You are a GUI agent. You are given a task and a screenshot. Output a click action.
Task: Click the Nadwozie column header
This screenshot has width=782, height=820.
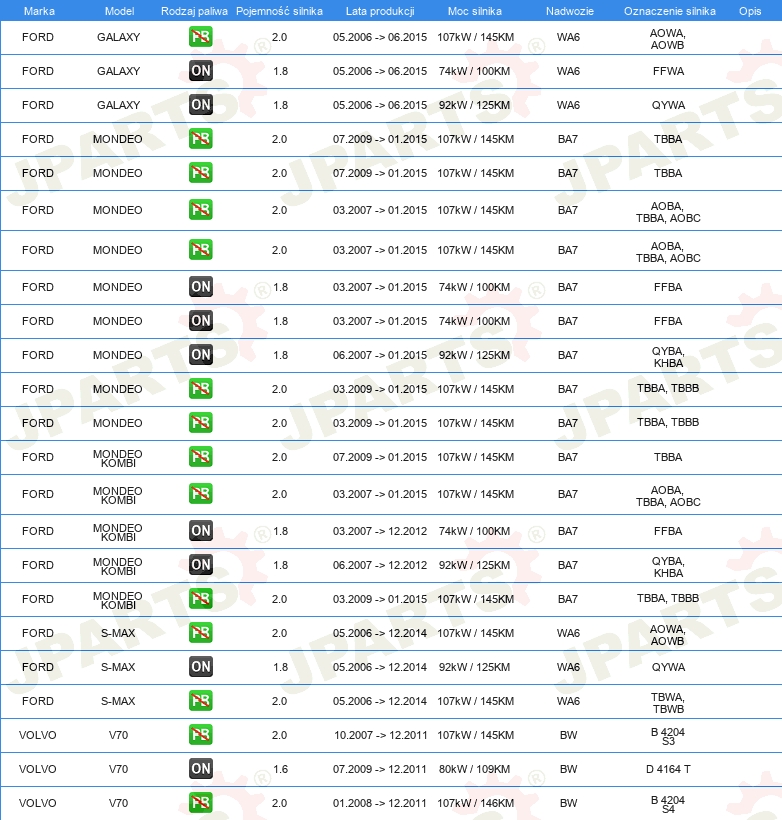coord(570,11)
